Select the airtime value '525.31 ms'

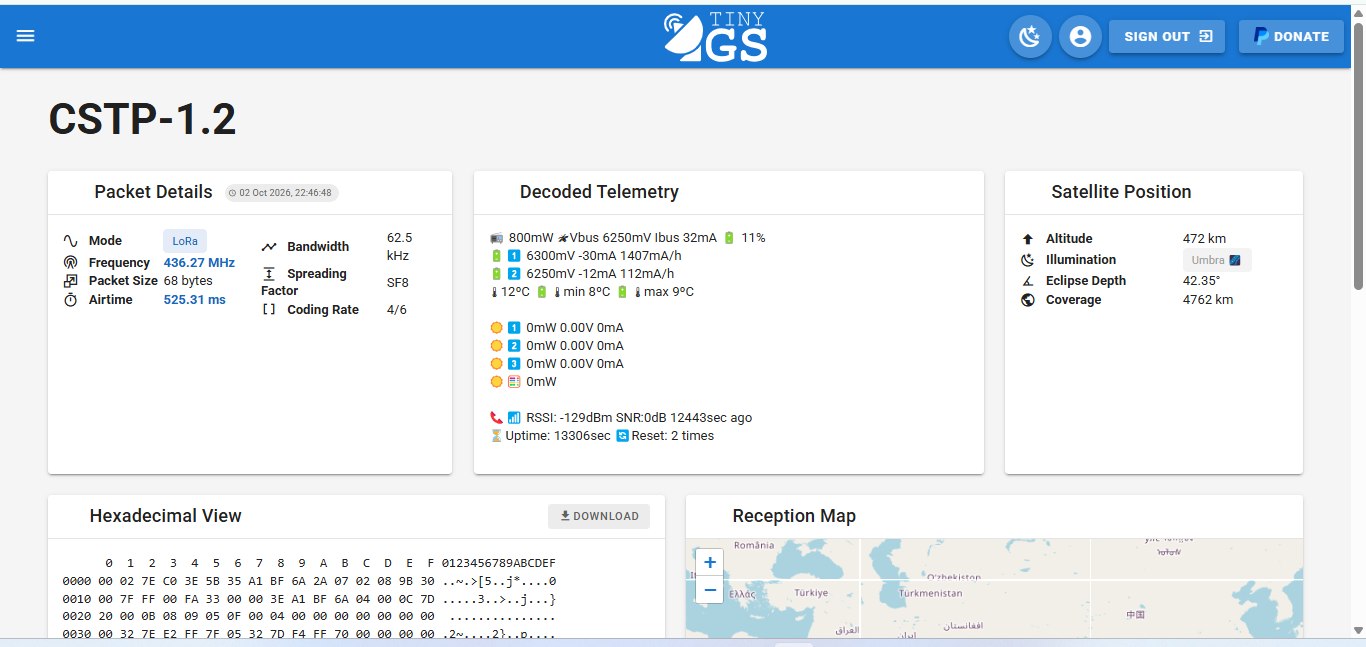[195, 300]
